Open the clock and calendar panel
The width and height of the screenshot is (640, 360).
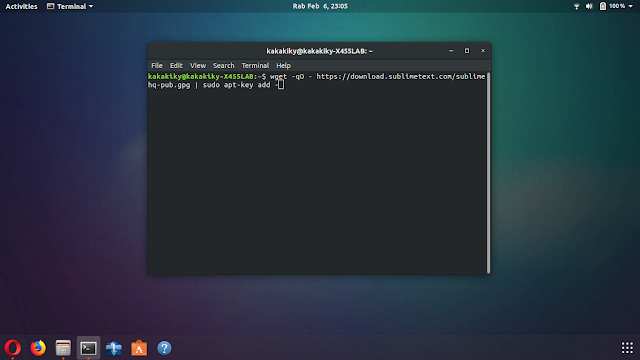(x=320, y=6)
